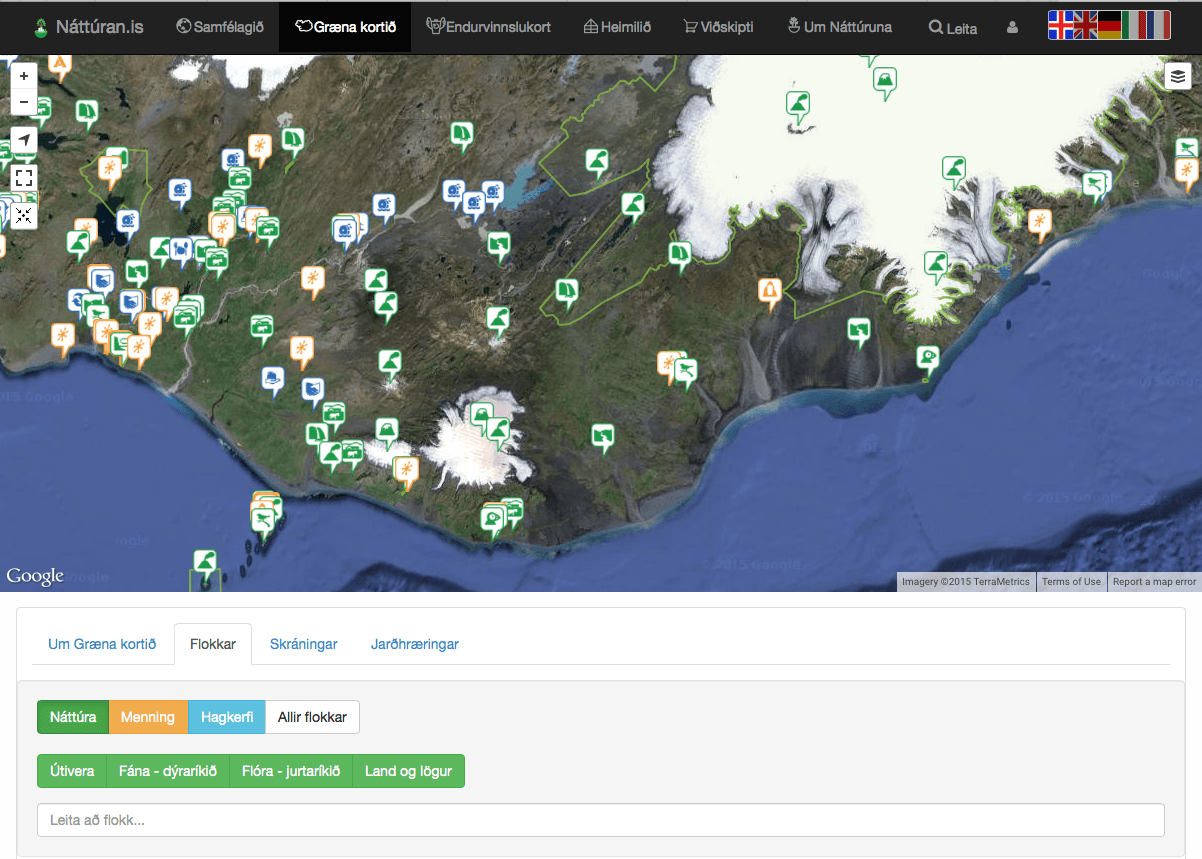The width and height of the screenshot is (1202, 859).
Task: Switch language with Icelandic flag
Action: [x=1060, y=25]
